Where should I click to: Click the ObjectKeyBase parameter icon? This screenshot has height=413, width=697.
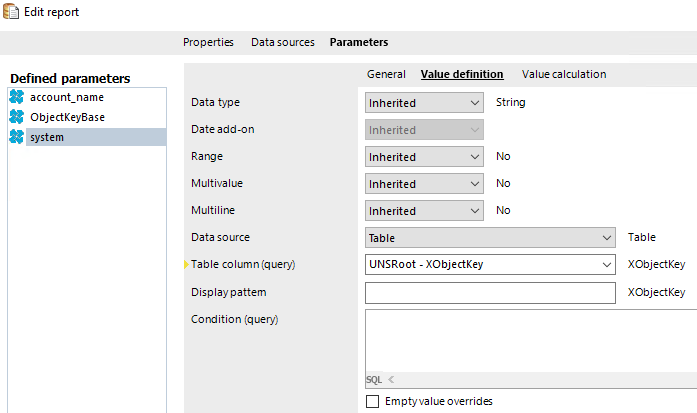click(x=16, y=117)
